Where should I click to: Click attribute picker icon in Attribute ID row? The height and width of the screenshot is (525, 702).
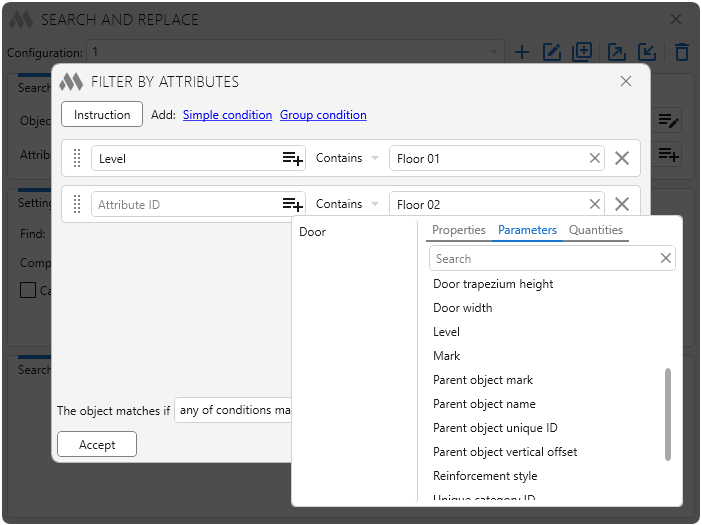(x=292, y=204)
